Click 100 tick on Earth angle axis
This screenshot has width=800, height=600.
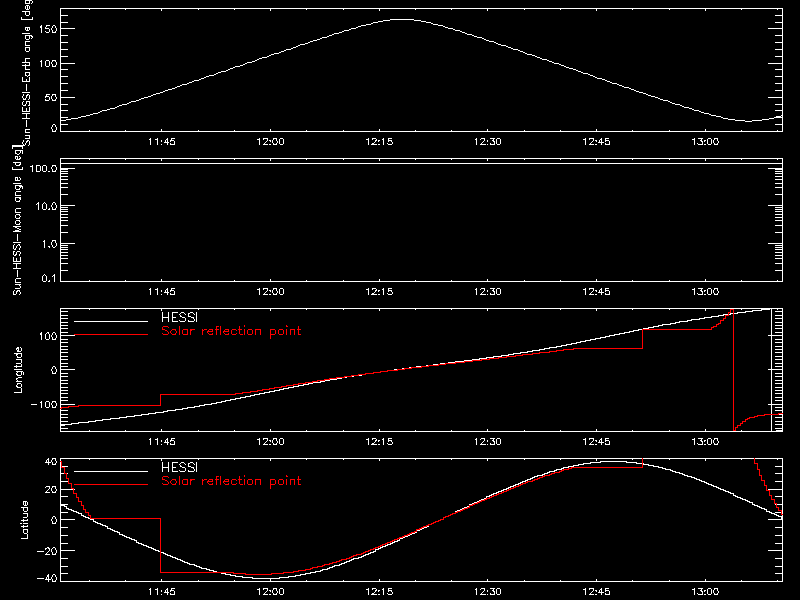pyautogui.click(x=48, y=63)
